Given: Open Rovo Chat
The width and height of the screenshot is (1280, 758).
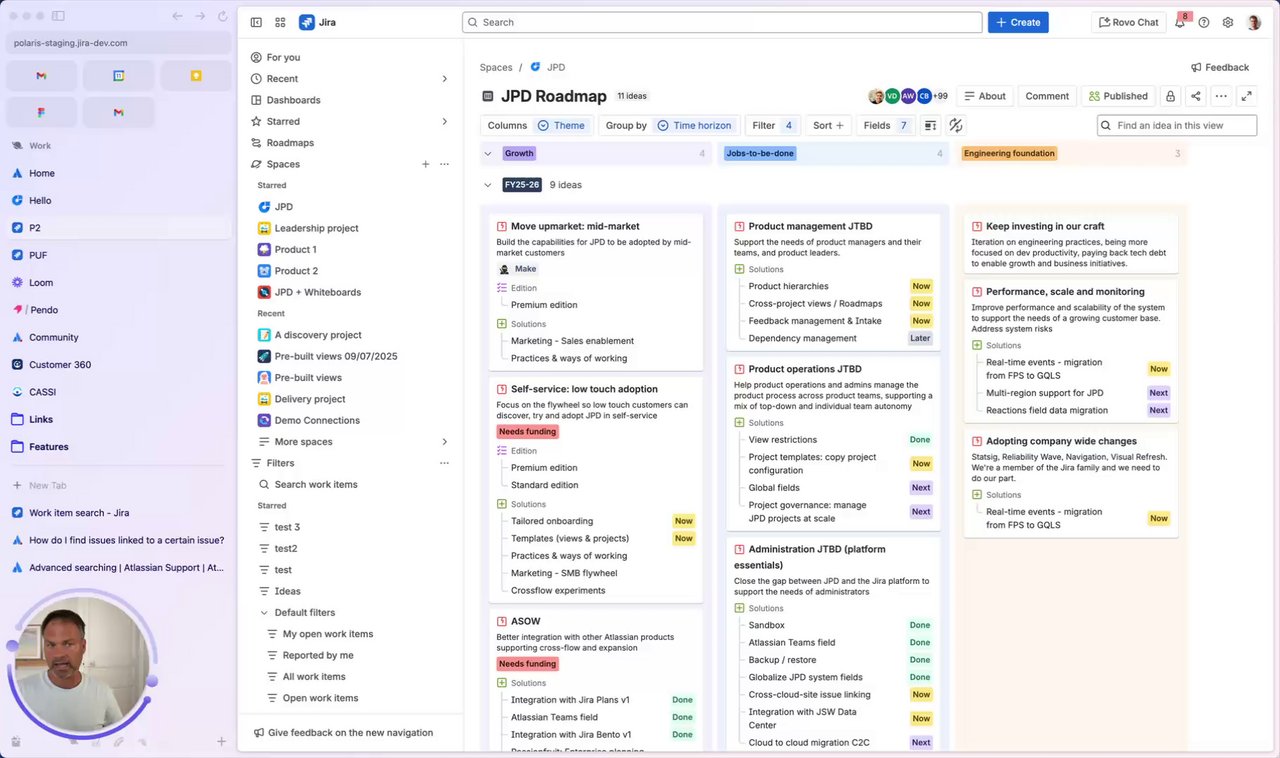Looking at the screenshot, I should [x=1127, y=22].
